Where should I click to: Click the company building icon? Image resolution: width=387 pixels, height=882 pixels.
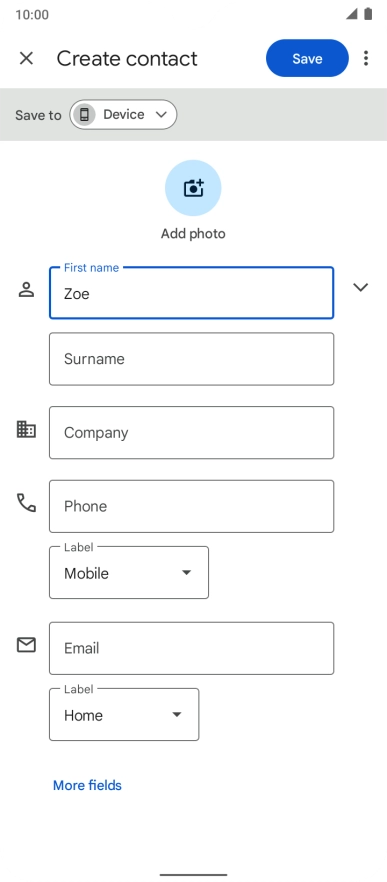[26, 430]
